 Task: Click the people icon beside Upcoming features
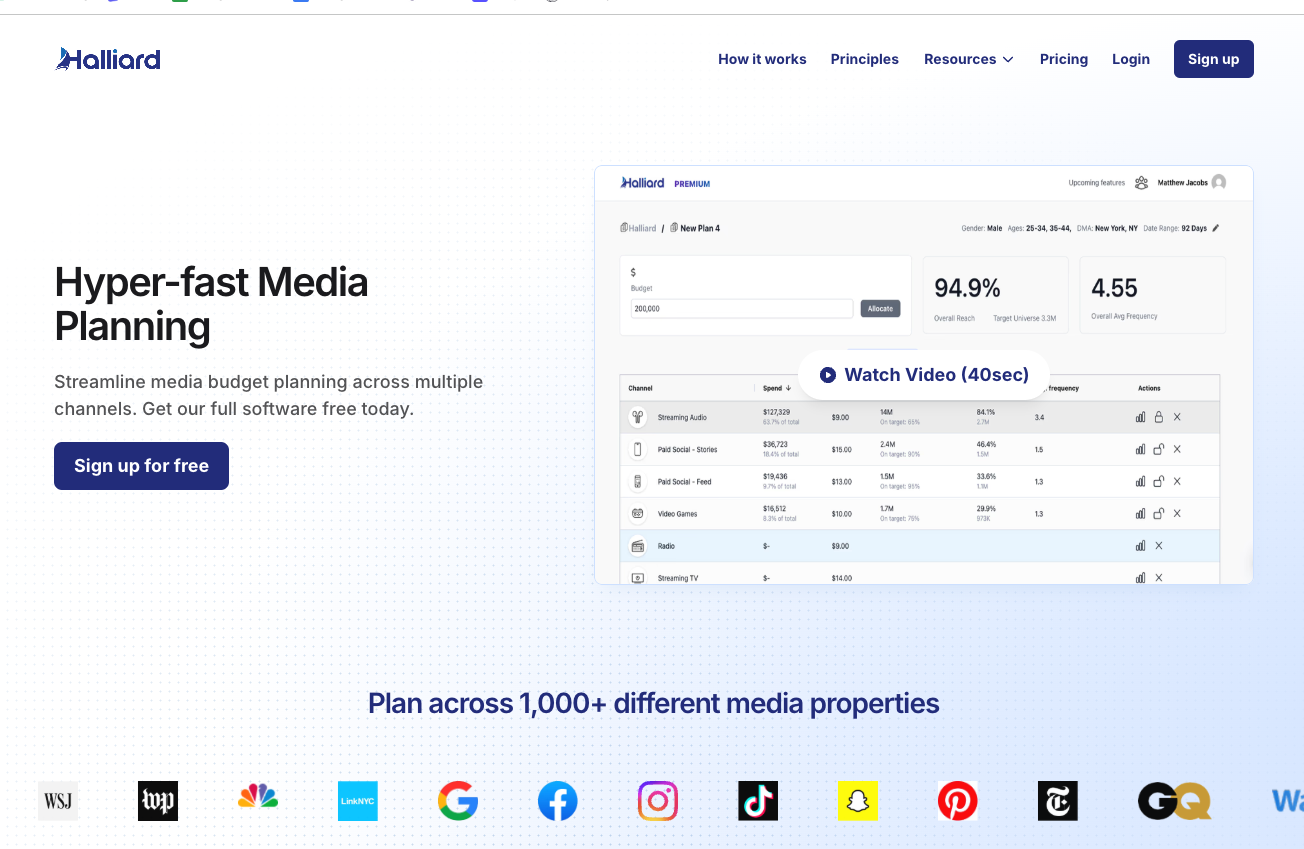coord(1141,183)
